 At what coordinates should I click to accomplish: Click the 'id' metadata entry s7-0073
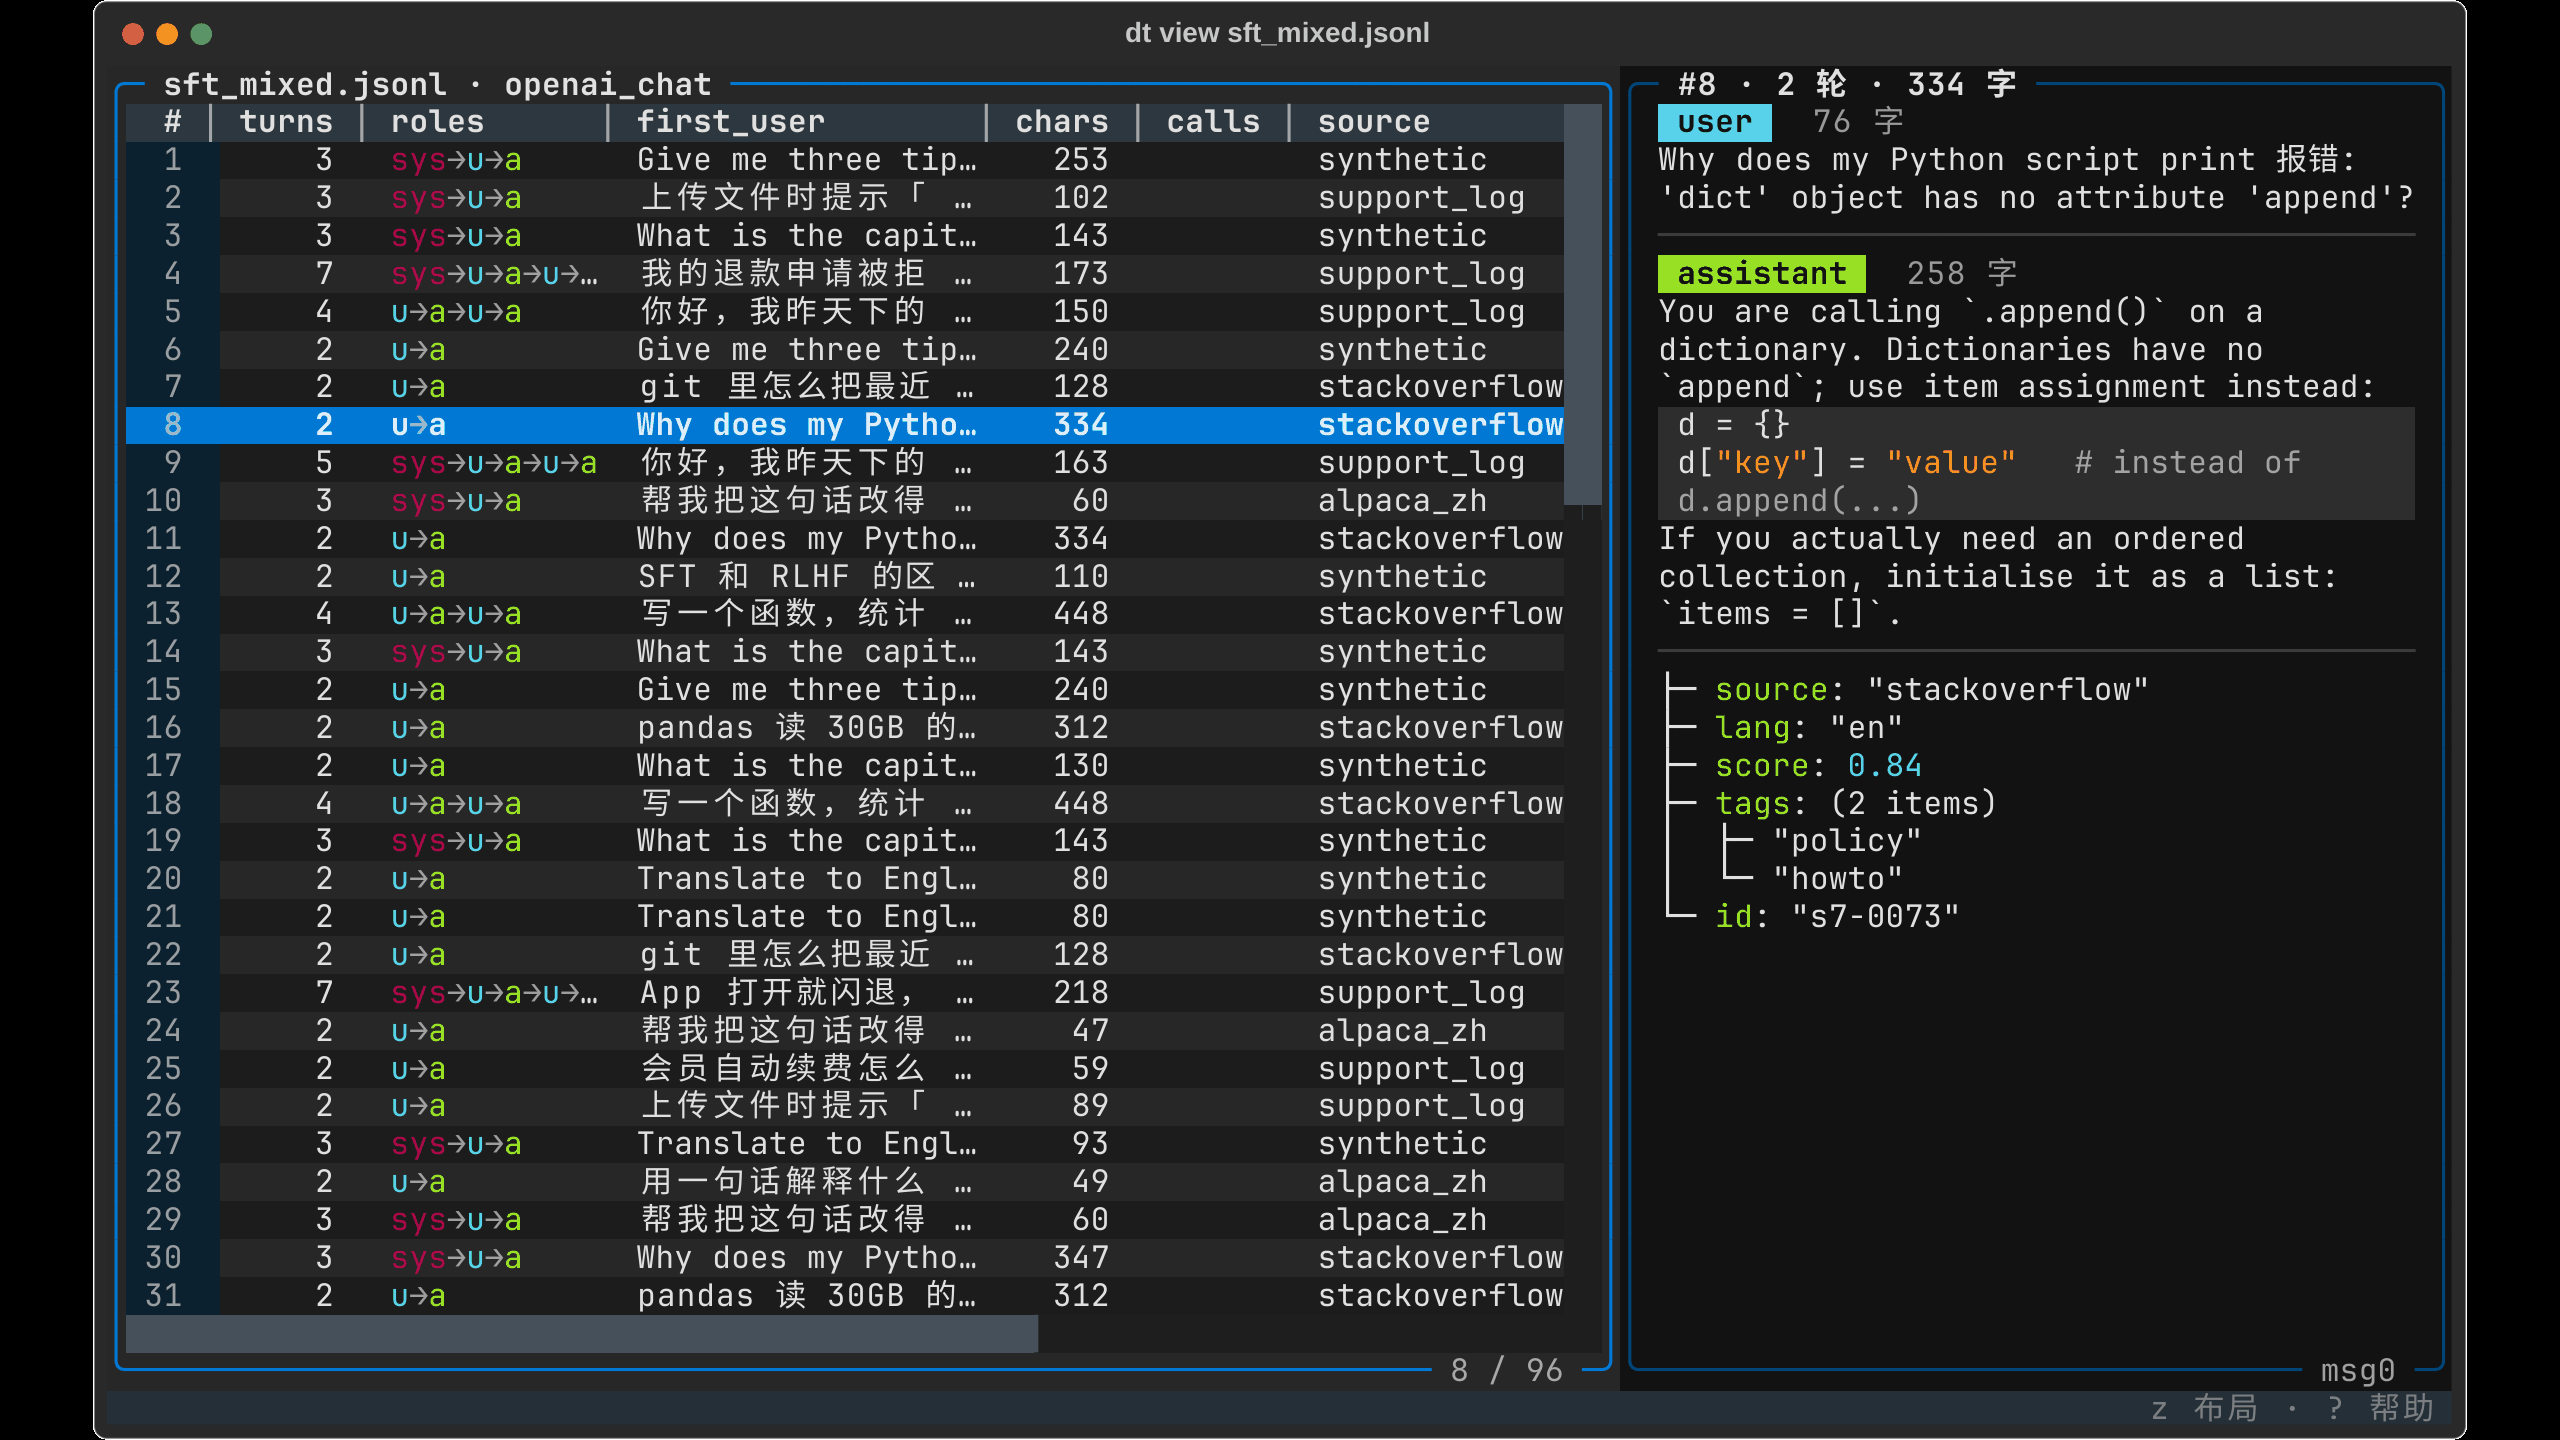coord(1836,917)
